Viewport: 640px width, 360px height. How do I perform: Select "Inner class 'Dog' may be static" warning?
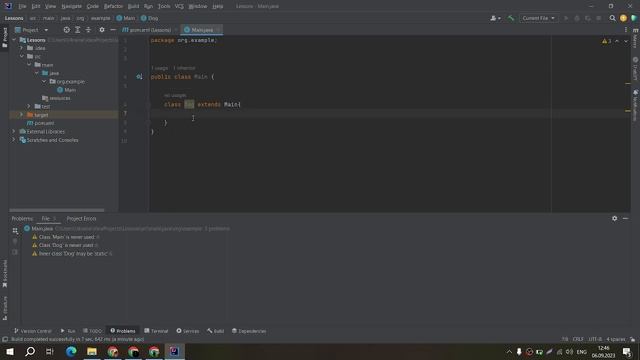coord(72,253)
